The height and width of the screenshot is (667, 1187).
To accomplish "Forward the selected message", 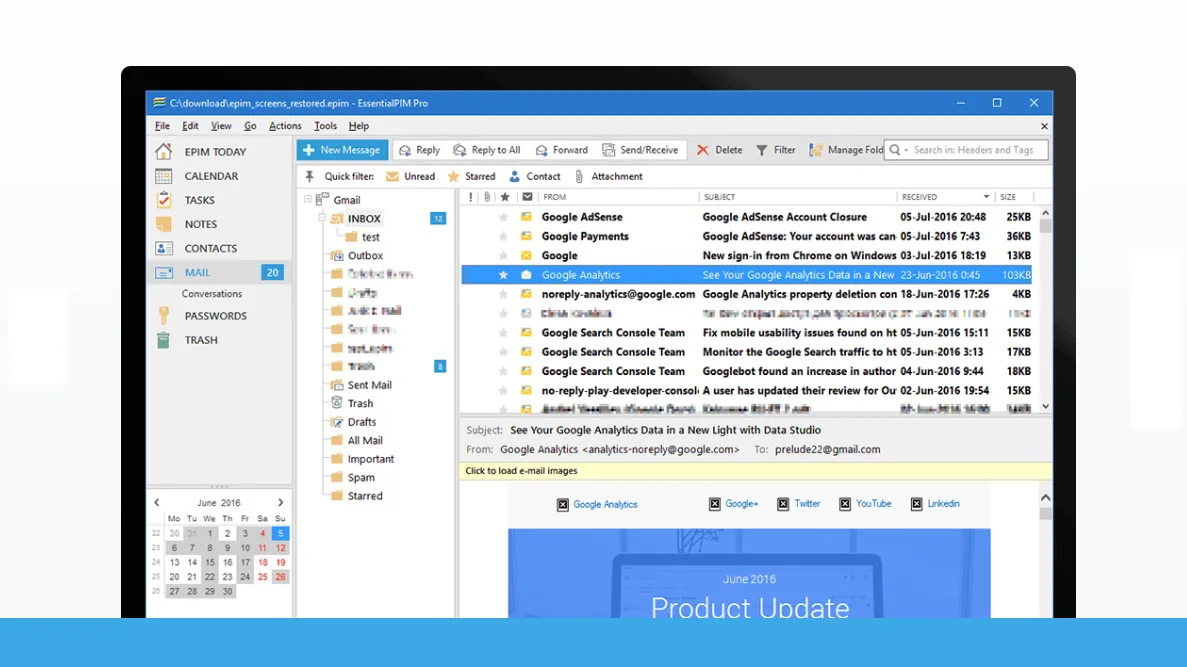I will click(x=561, y=150).
